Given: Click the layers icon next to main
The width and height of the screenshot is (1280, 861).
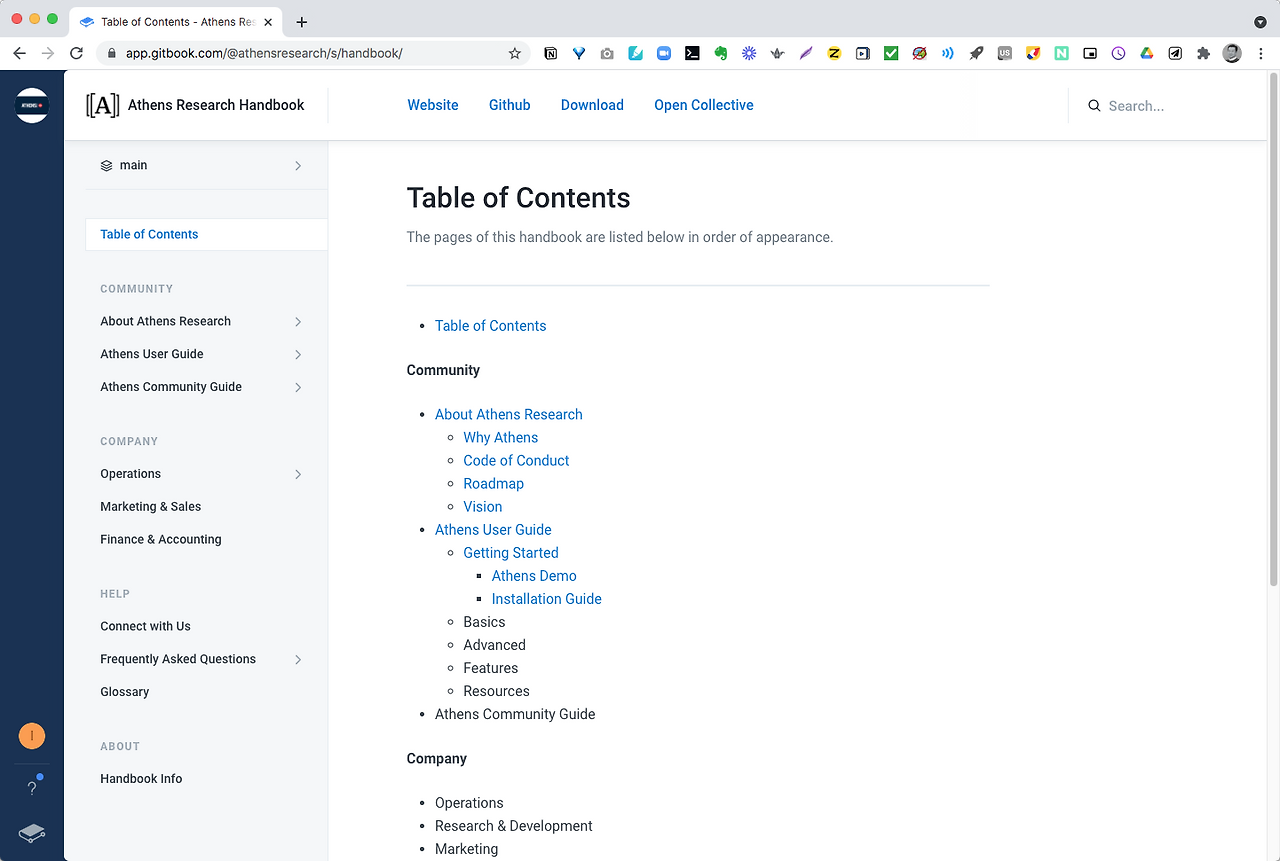Looking at the screenshot, I should click(107, 166).
